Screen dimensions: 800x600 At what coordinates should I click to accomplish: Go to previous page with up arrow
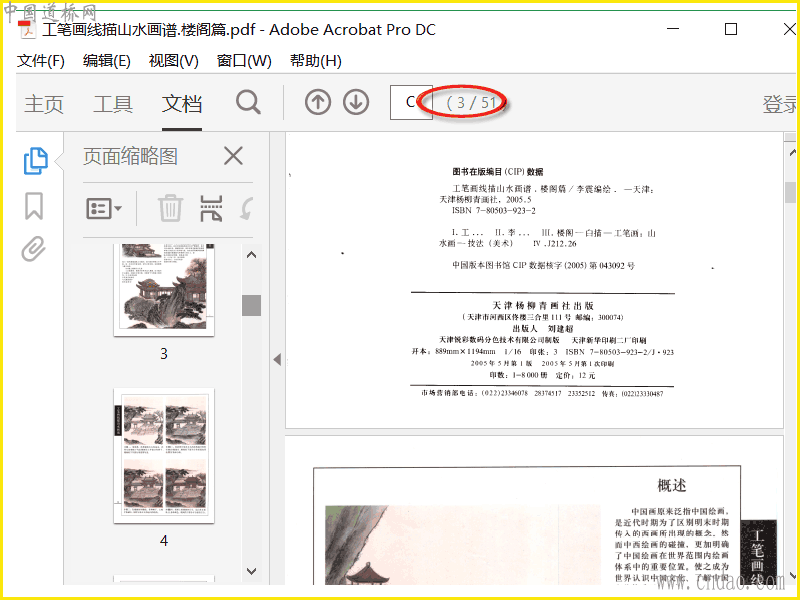click(318, 102)
